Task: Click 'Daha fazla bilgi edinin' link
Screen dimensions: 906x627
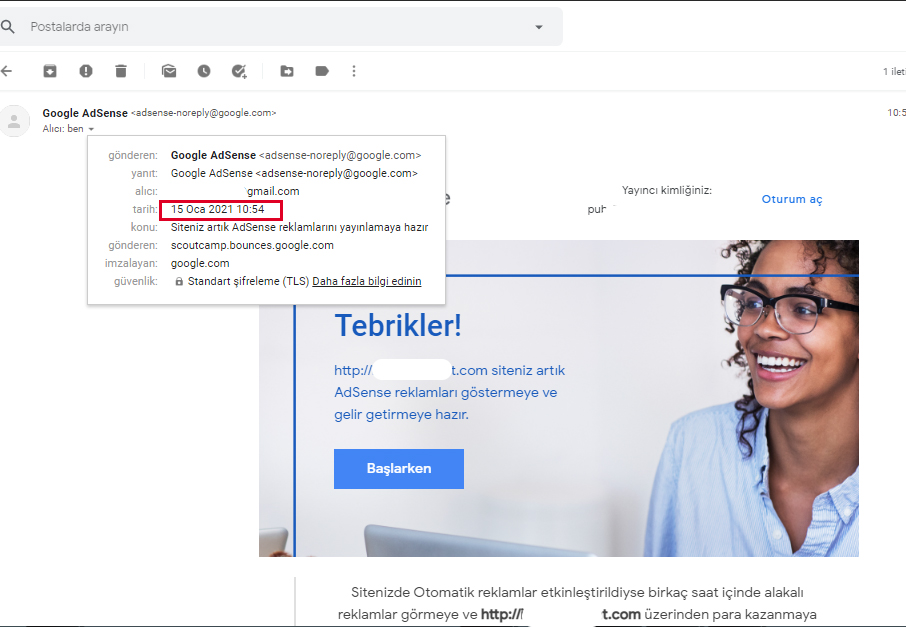Action: [366, 281]
